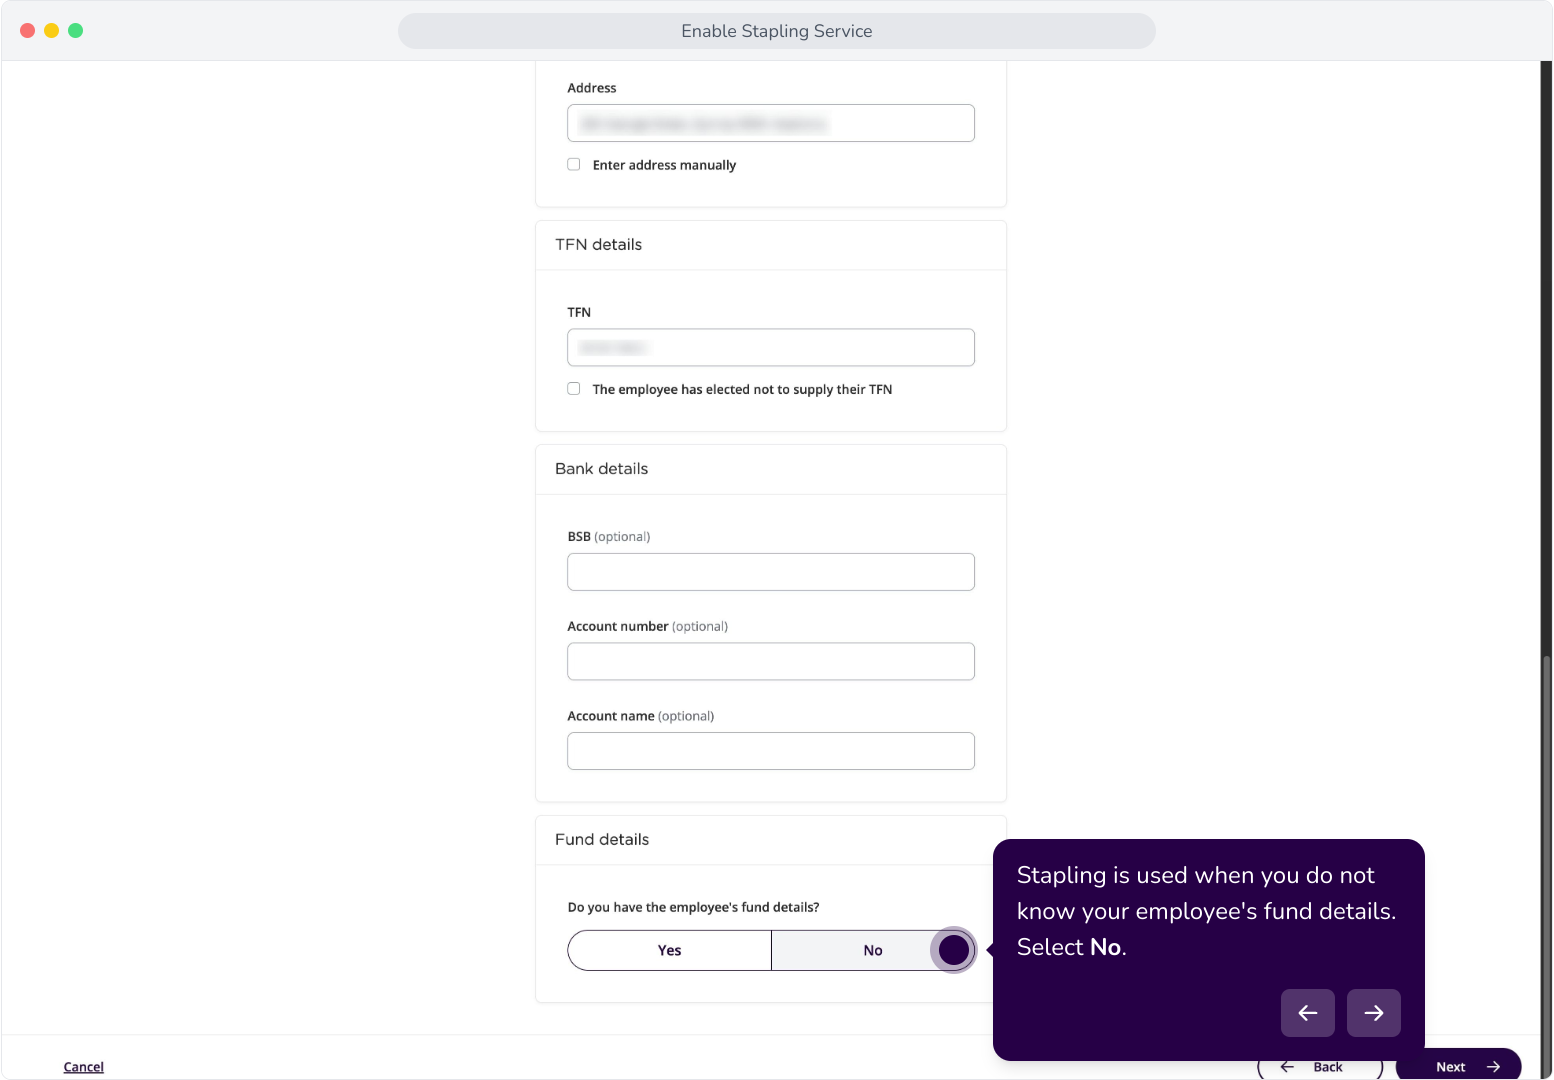Check Enter address manually box

(574, 164)
